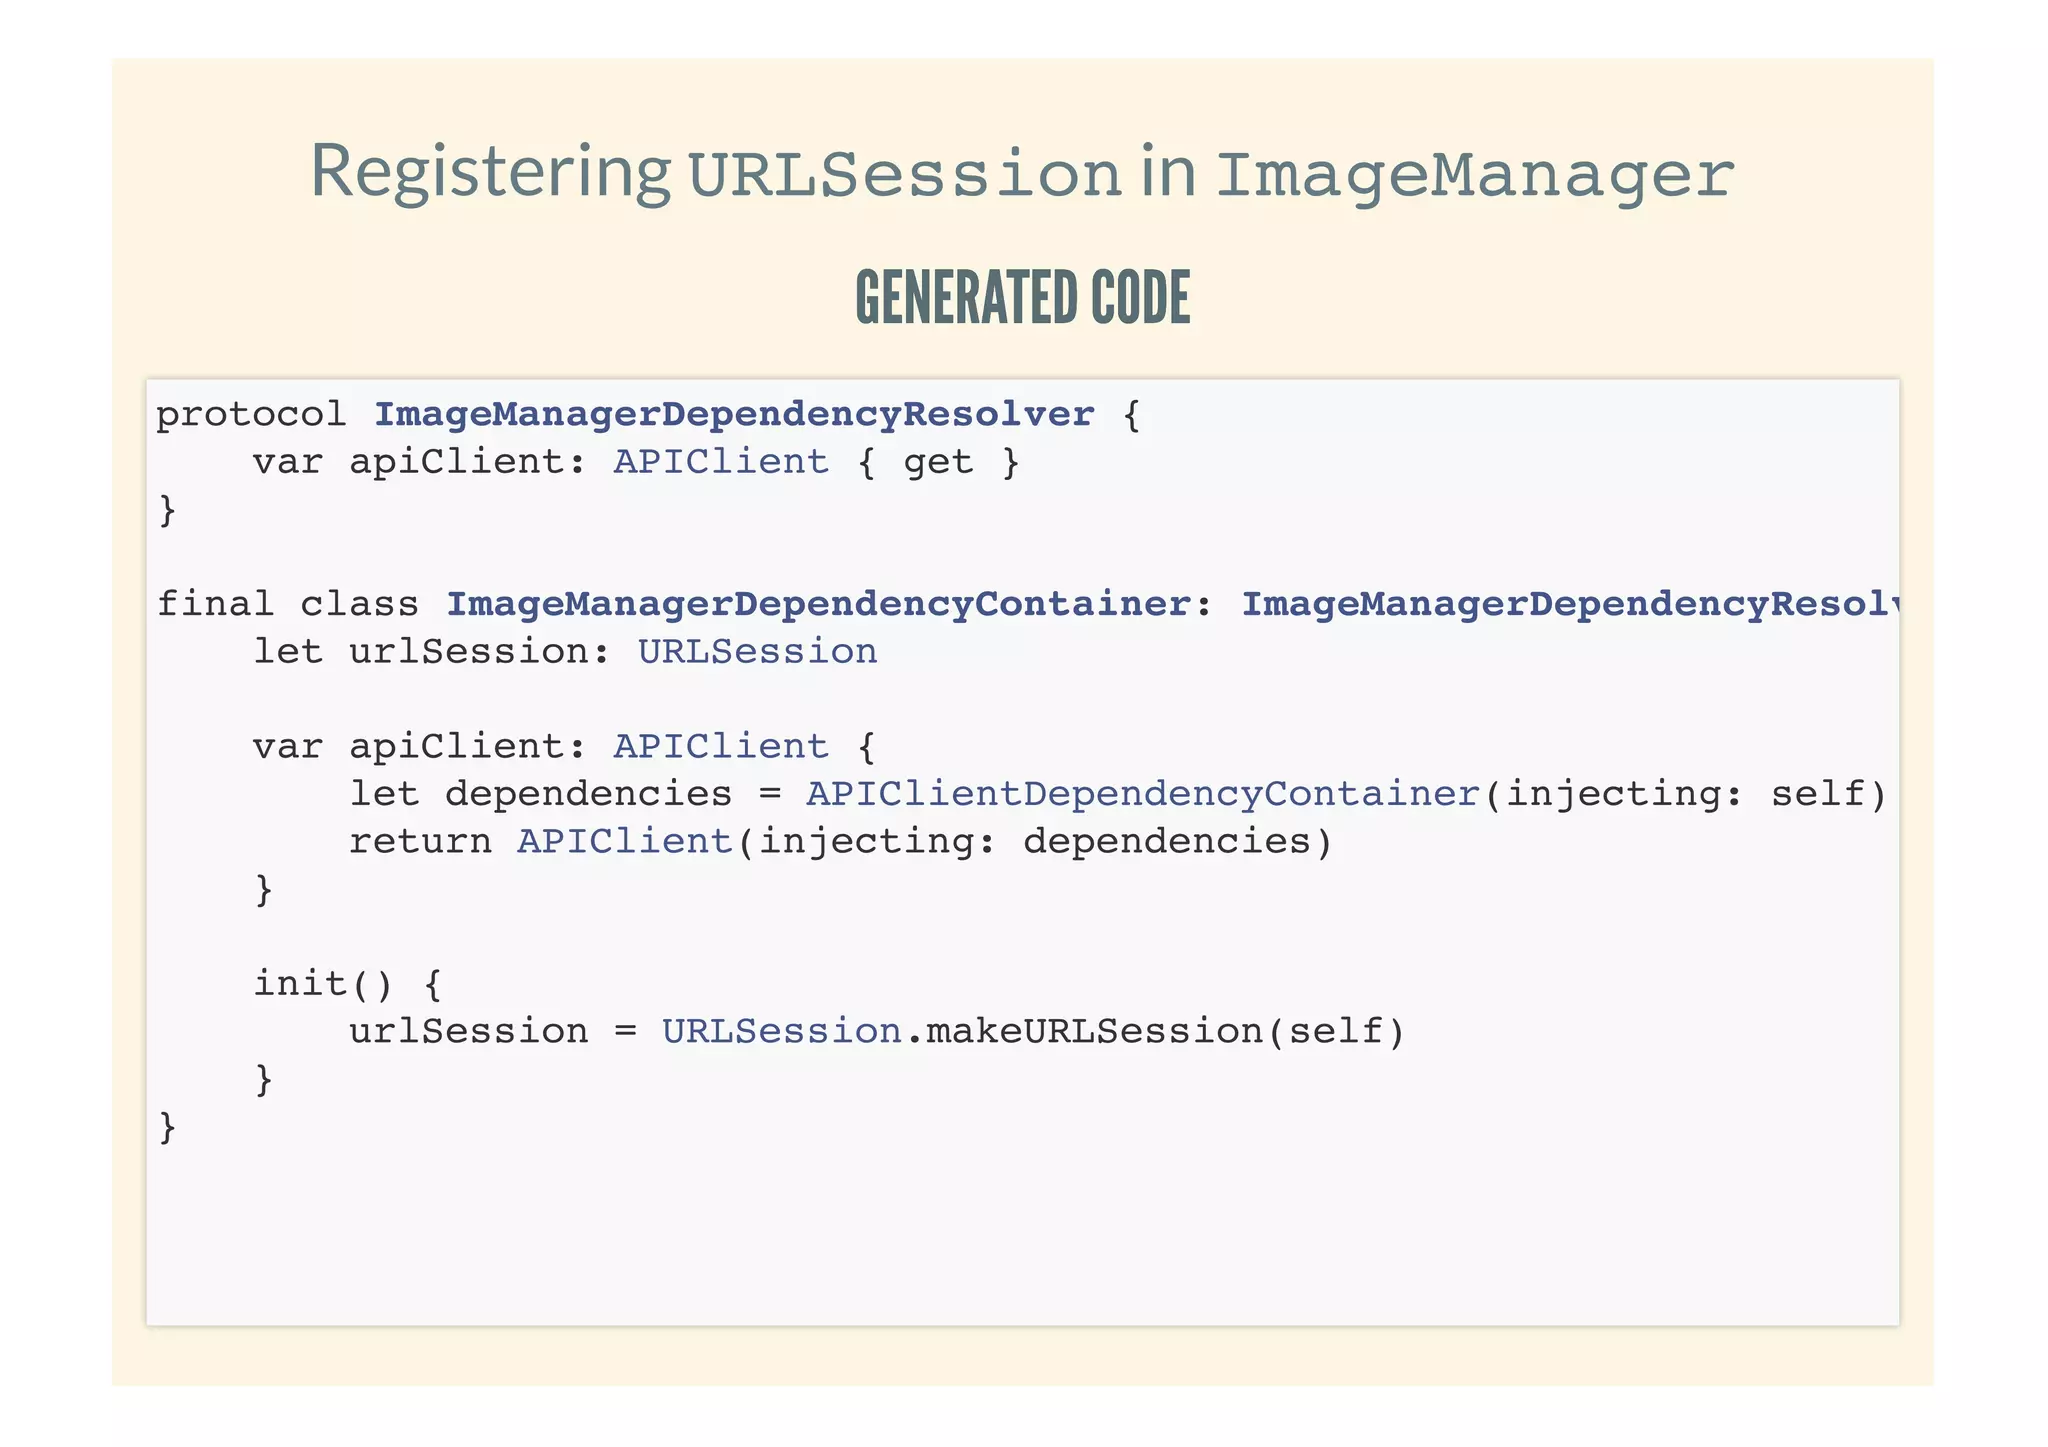Click the 'ImageManagerDependencyContainer' class name

coord(818,604)
